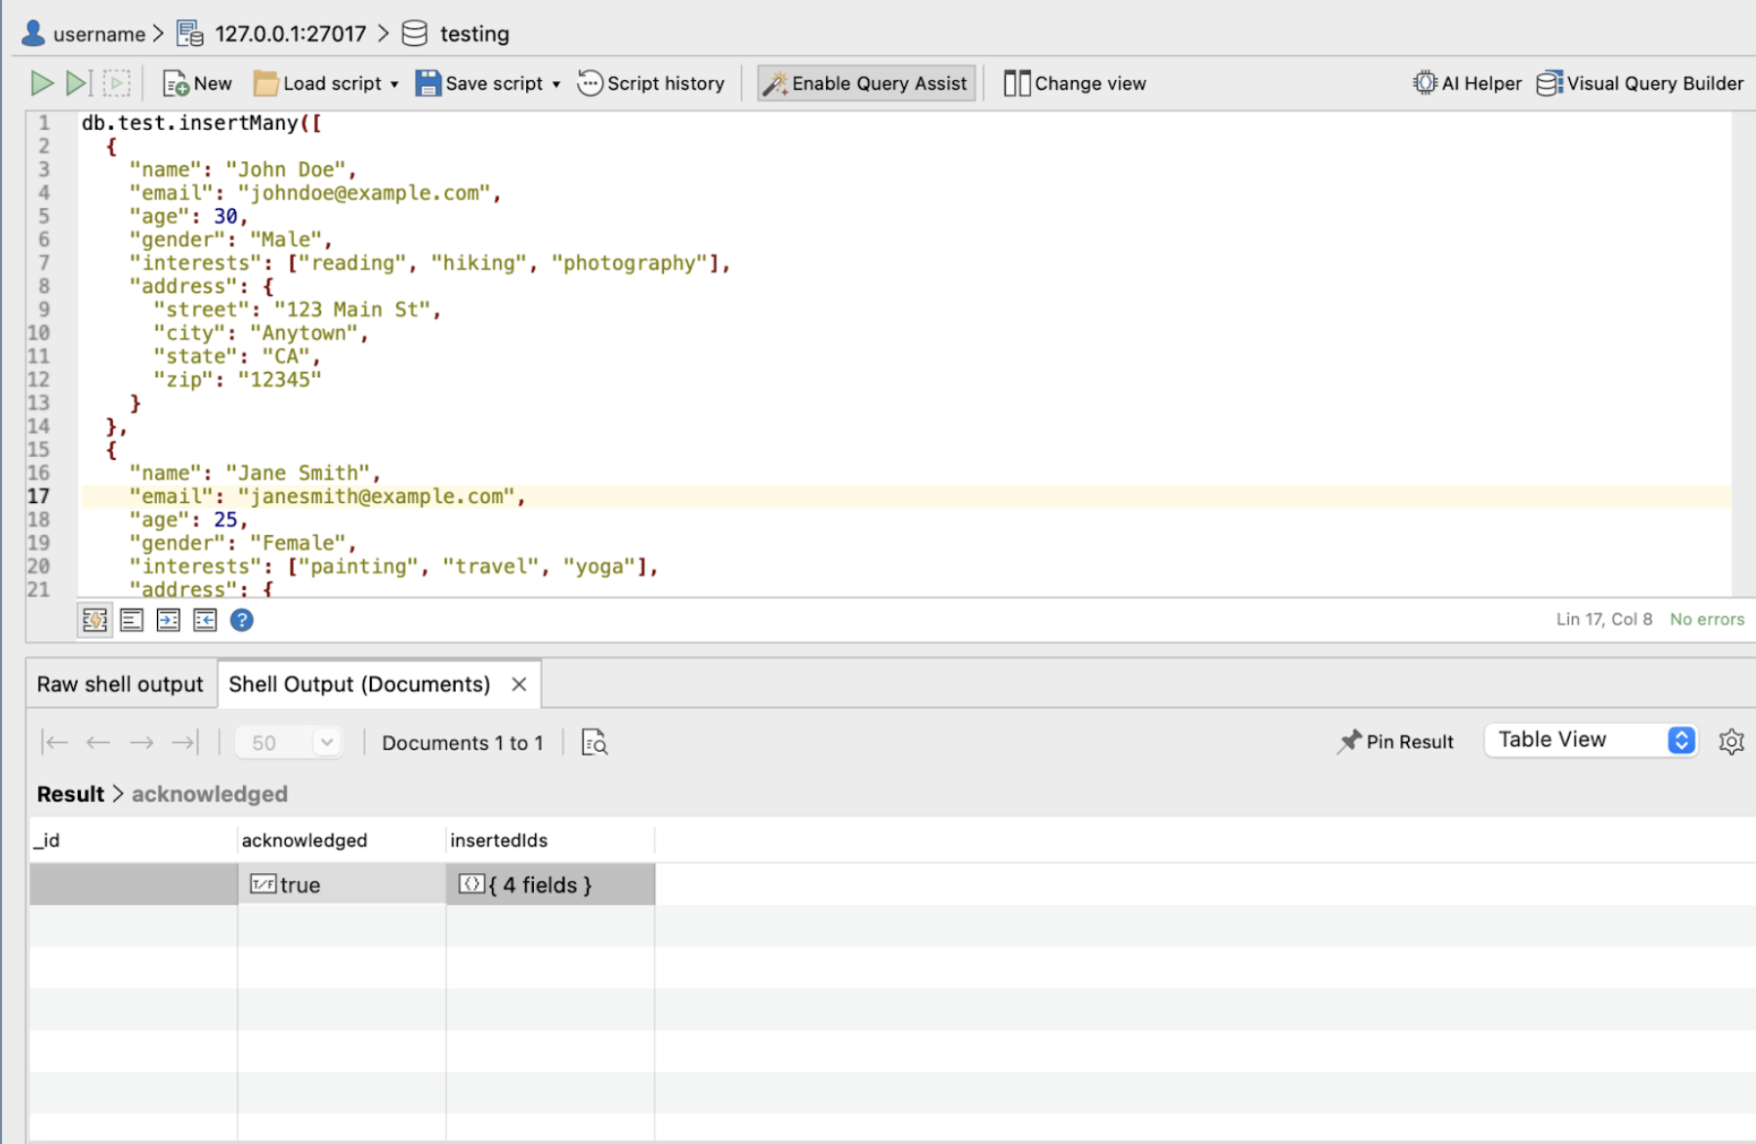Open the Table View selector
Screen dimensions: 1756x1144
[1590, 740]
